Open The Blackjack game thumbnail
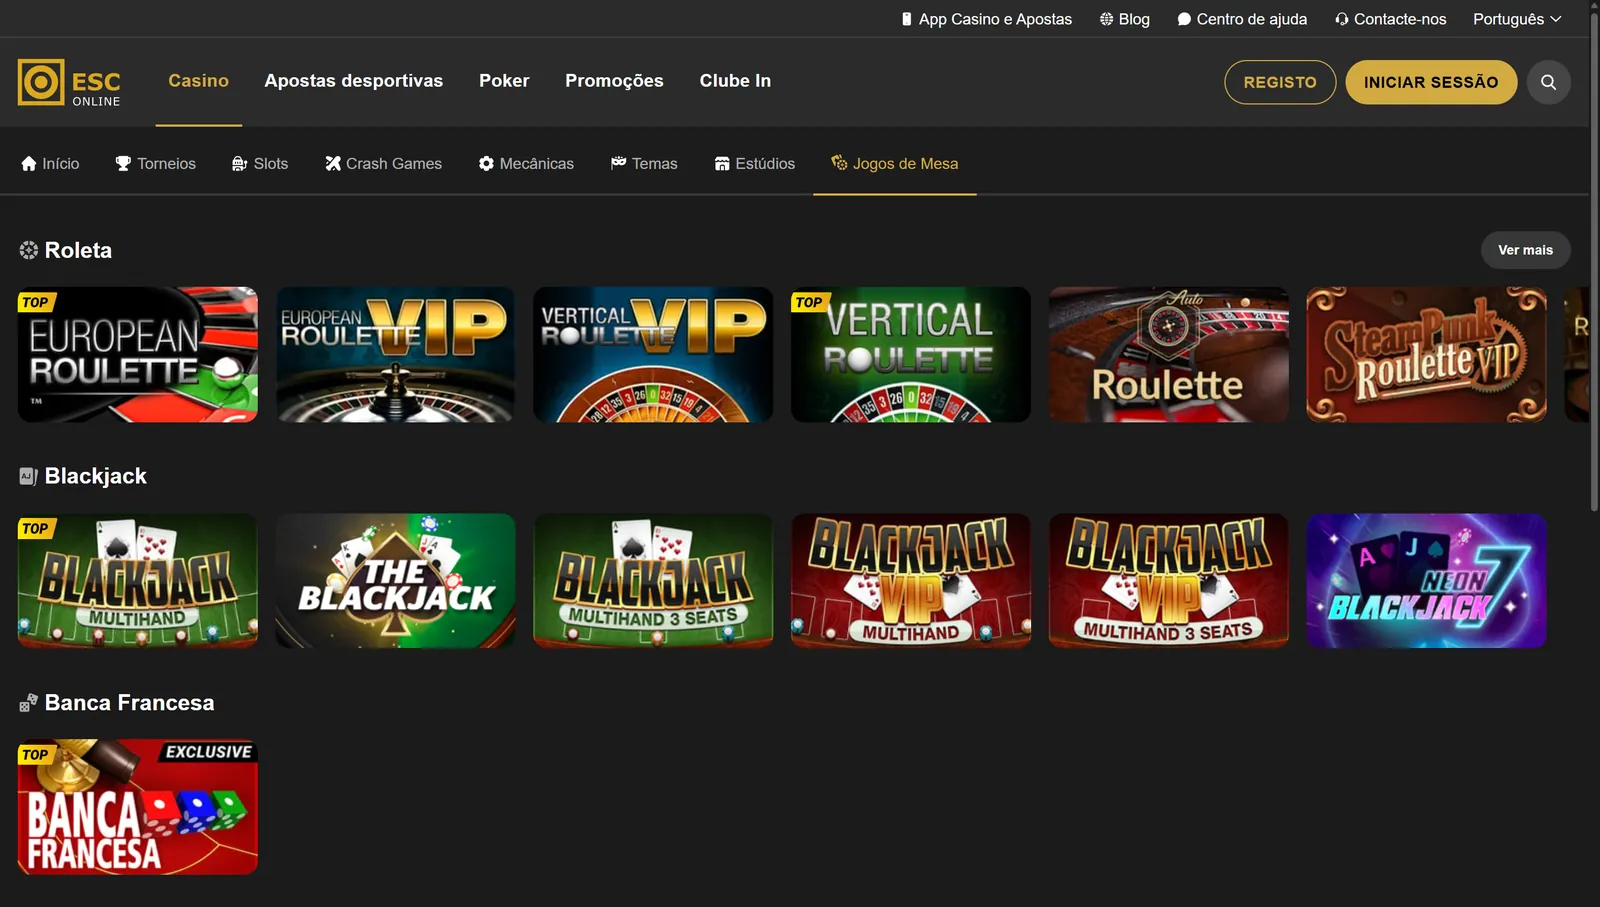 [396, 581]
